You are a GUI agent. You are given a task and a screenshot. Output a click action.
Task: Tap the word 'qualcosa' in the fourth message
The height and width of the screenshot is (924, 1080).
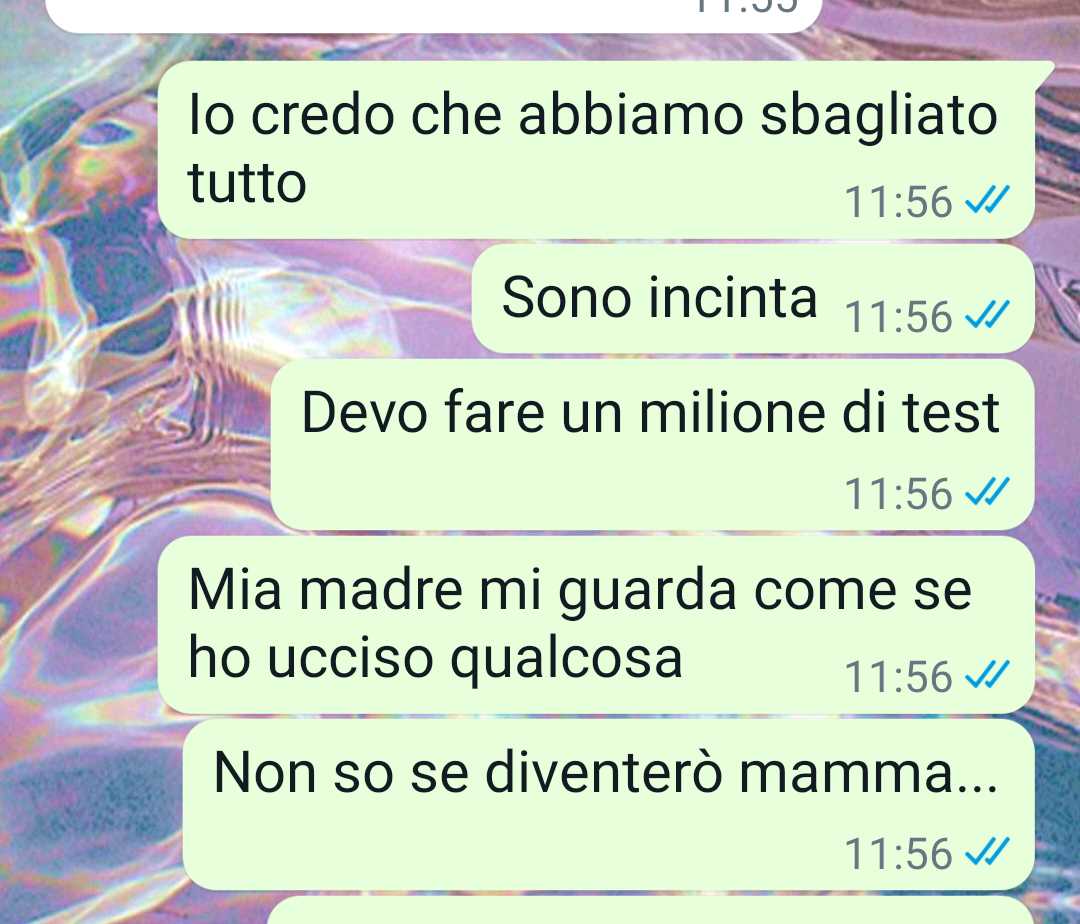click(x=566, y=661)
